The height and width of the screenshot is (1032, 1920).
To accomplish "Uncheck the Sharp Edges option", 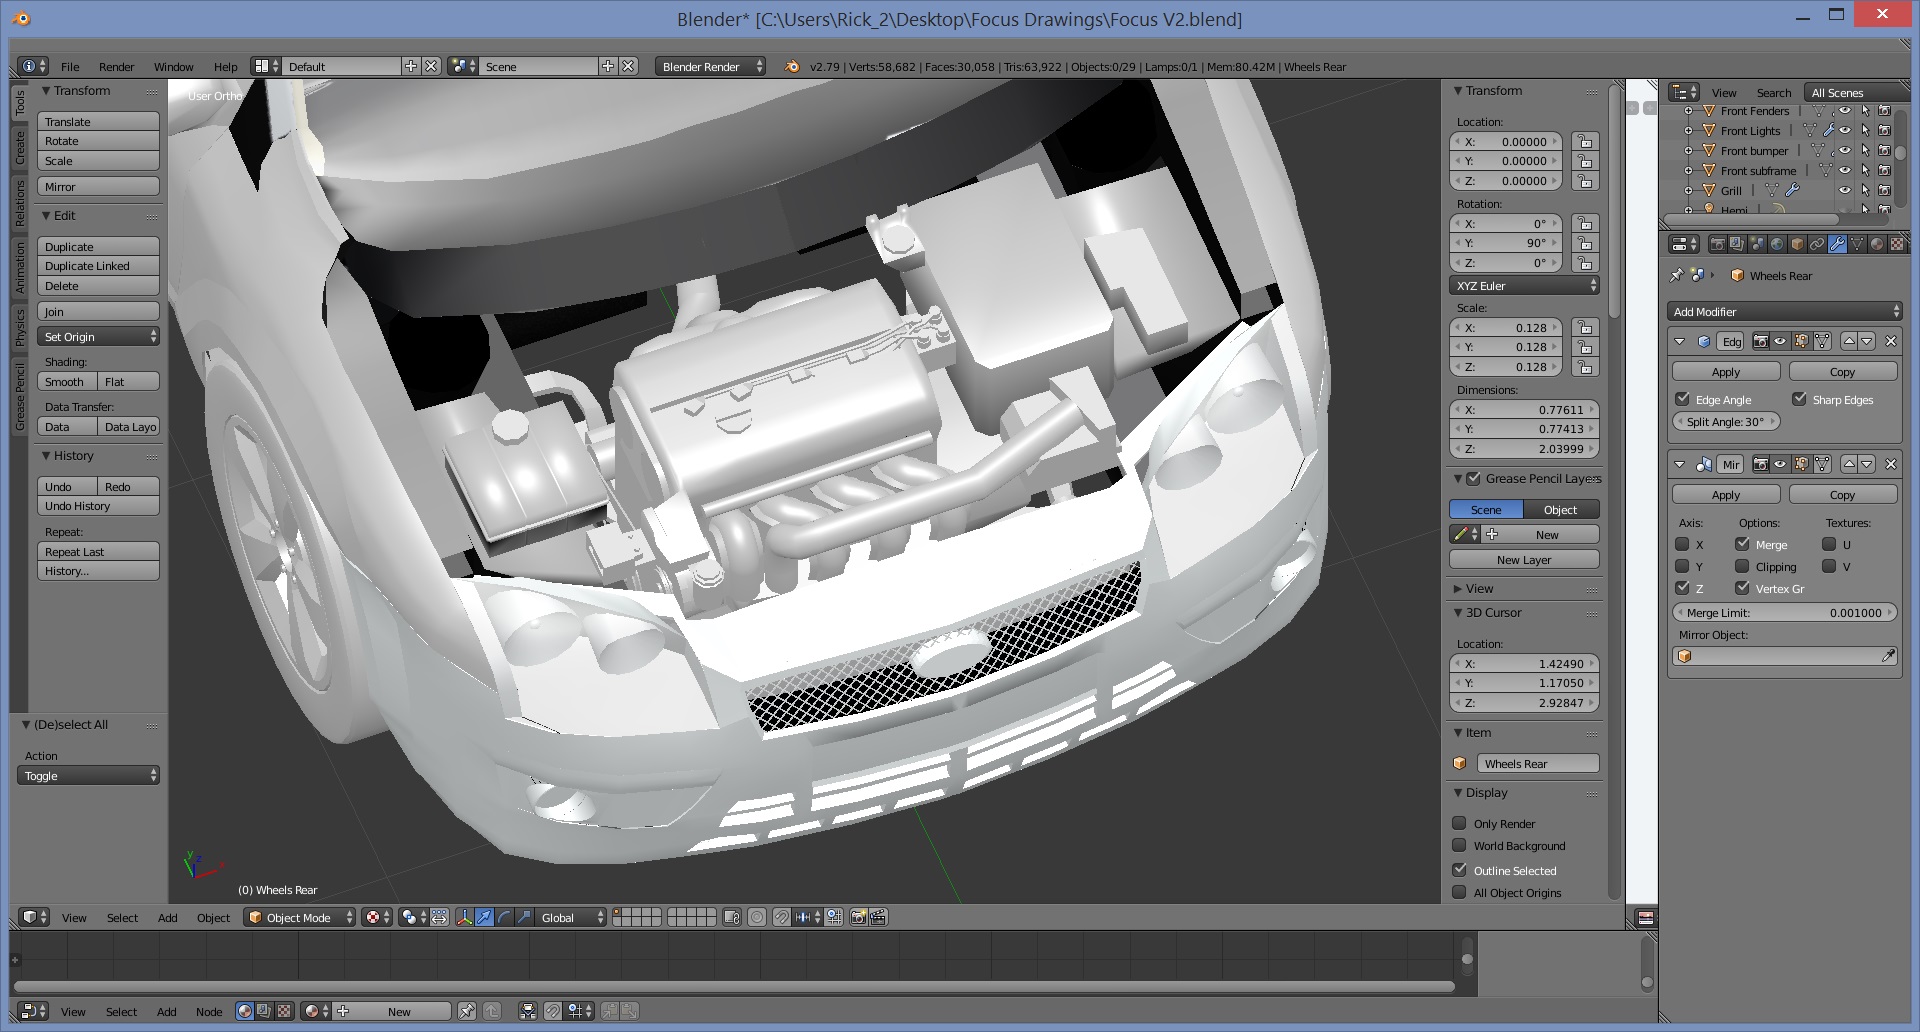I will [1799, 399].
